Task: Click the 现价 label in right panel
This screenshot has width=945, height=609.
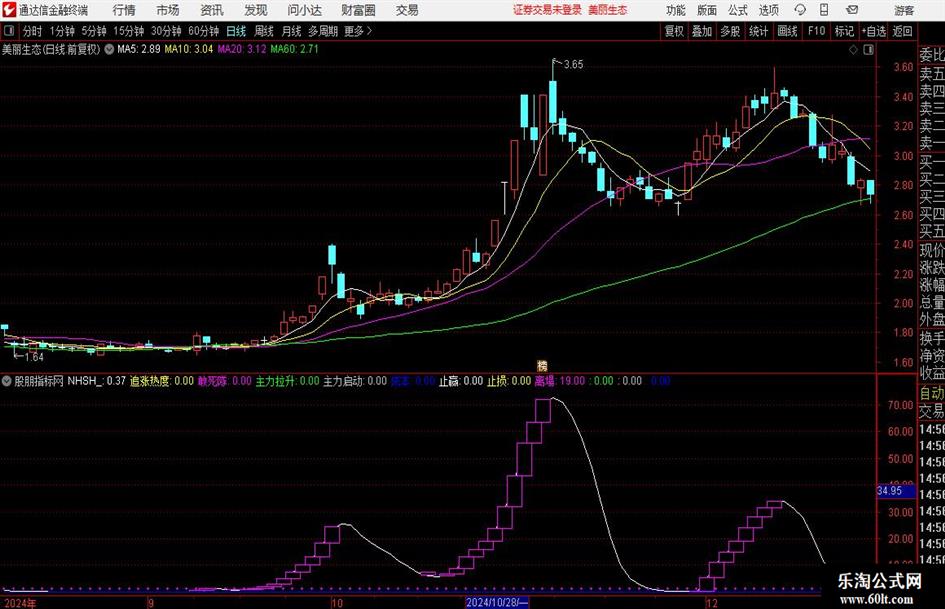Action: pyautogui.click(x=932, y=250)
